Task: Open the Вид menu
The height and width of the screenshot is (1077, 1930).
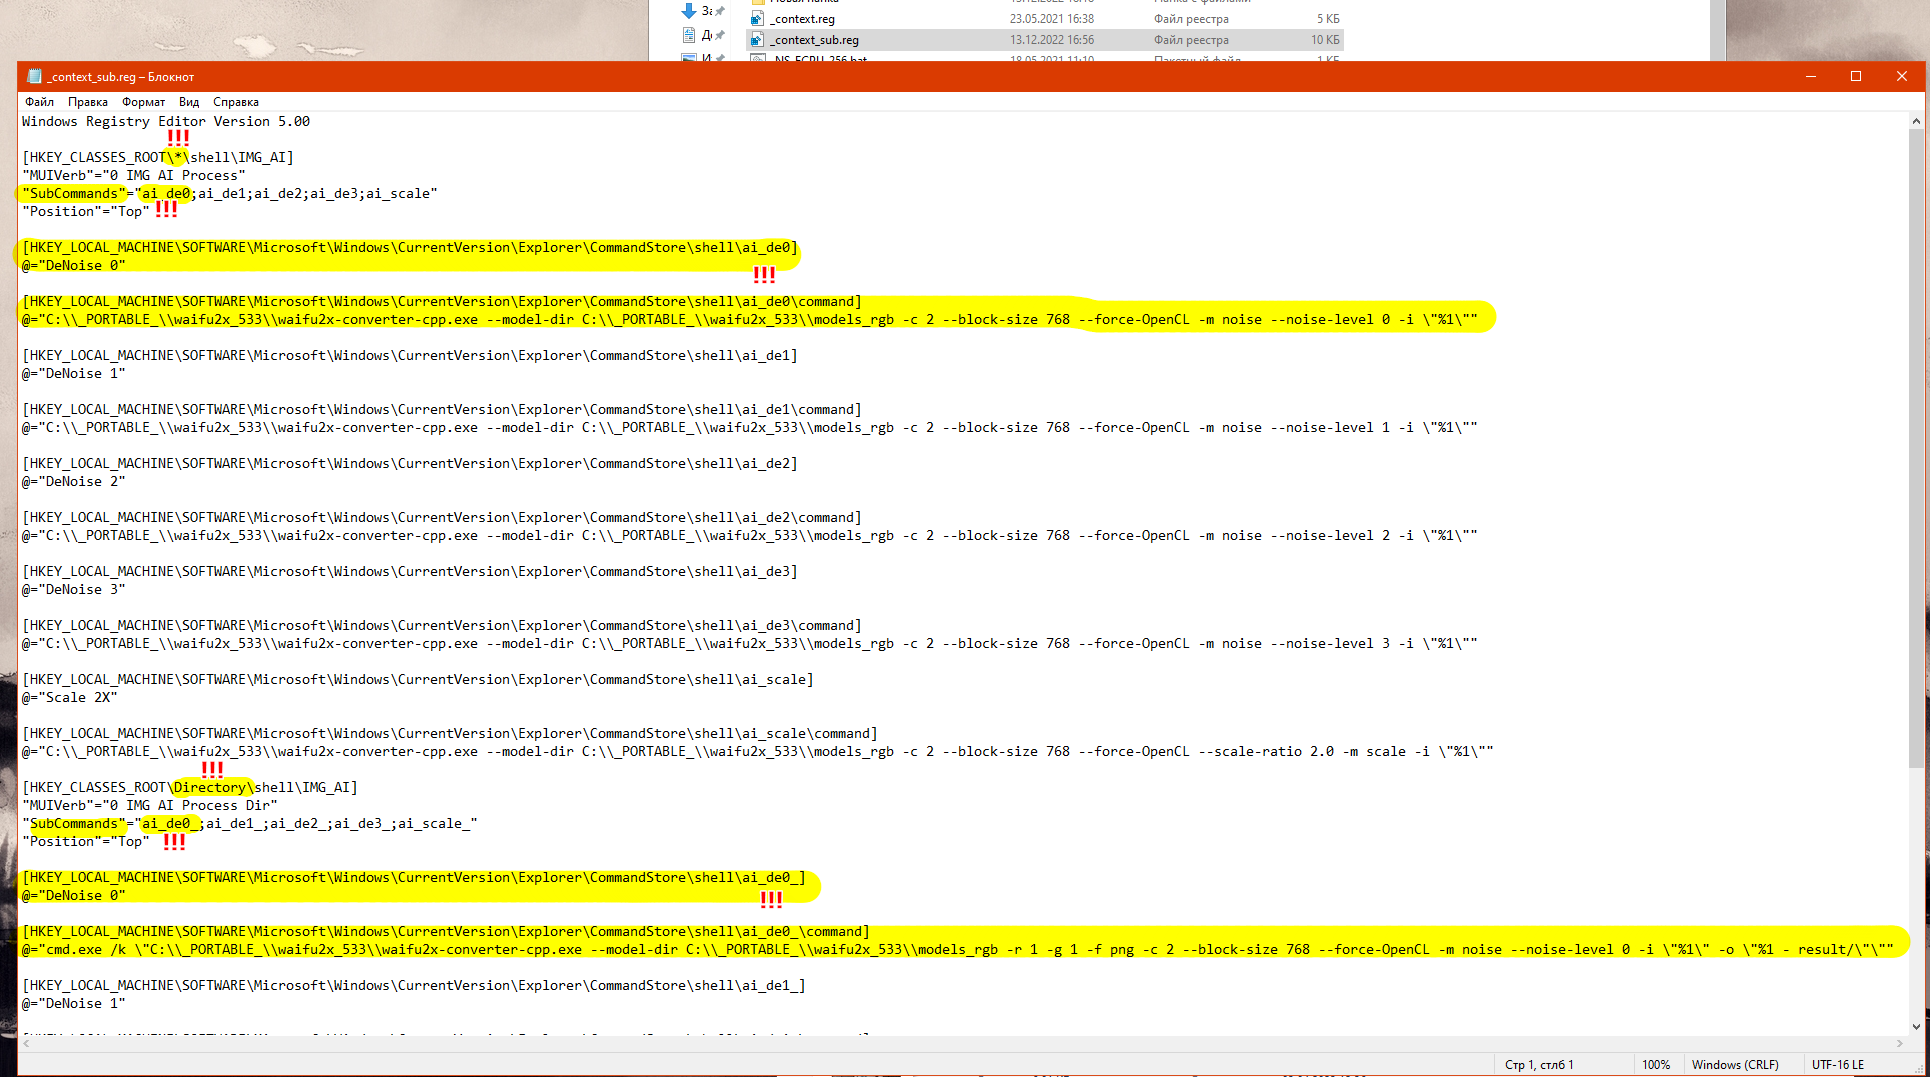Action: click(x=189, y=102)
